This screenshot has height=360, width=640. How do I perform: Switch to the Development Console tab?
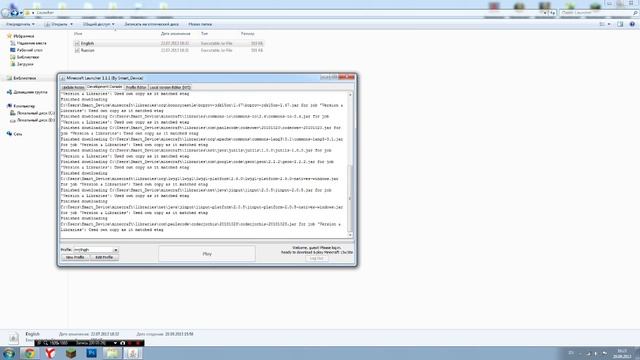pos(105,87)
